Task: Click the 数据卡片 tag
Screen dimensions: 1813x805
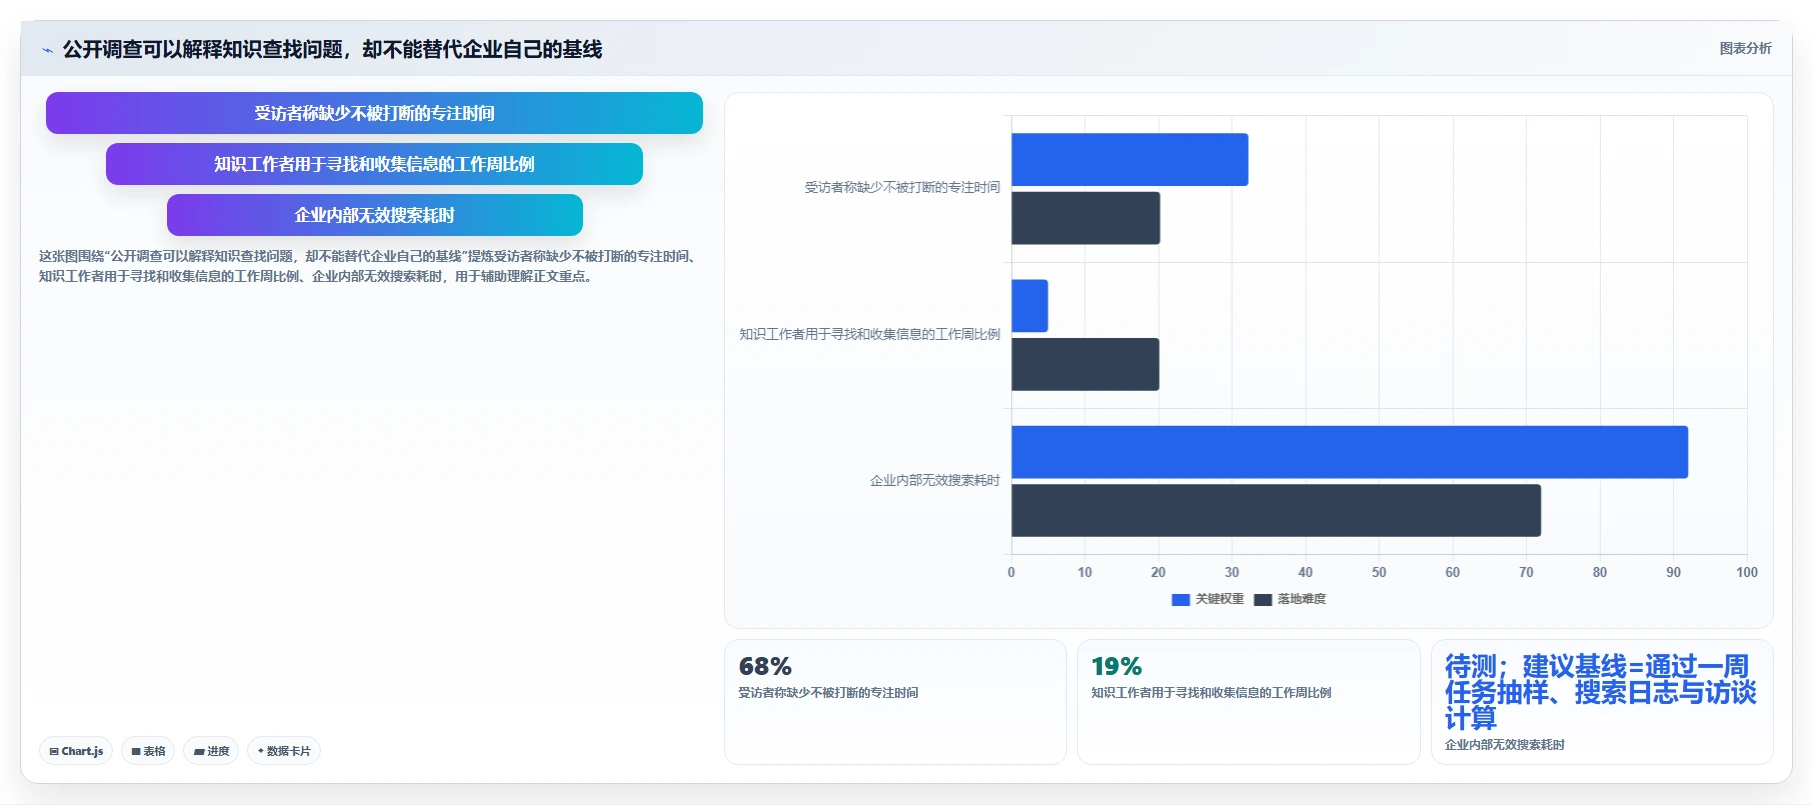Action: pos(284,751)
